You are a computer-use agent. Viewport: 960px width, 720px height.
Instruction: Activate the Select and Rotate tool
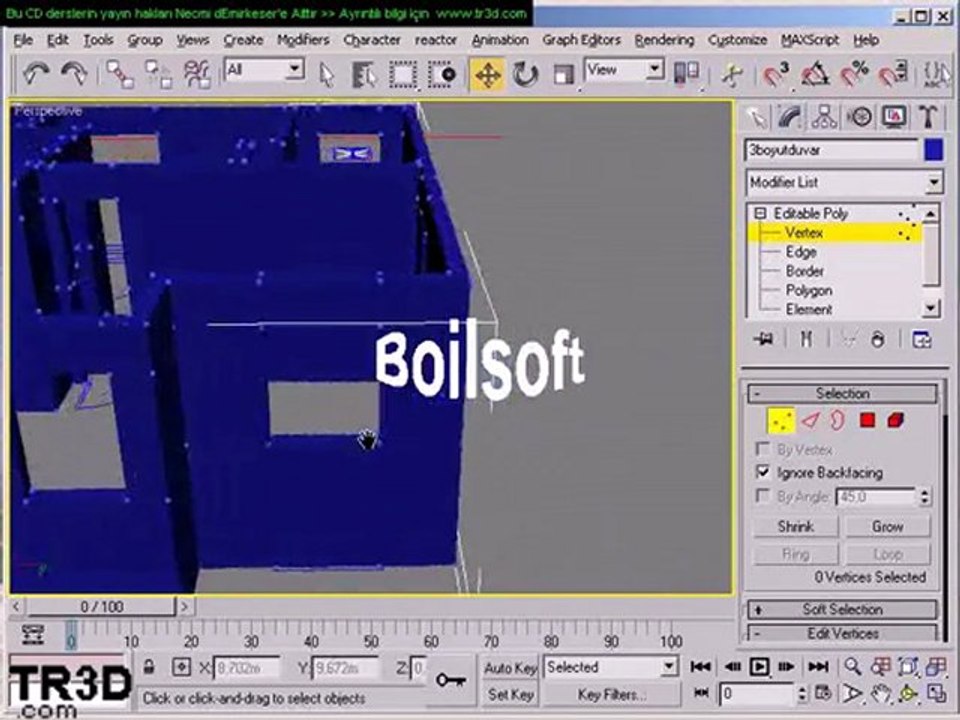(525, 75)
